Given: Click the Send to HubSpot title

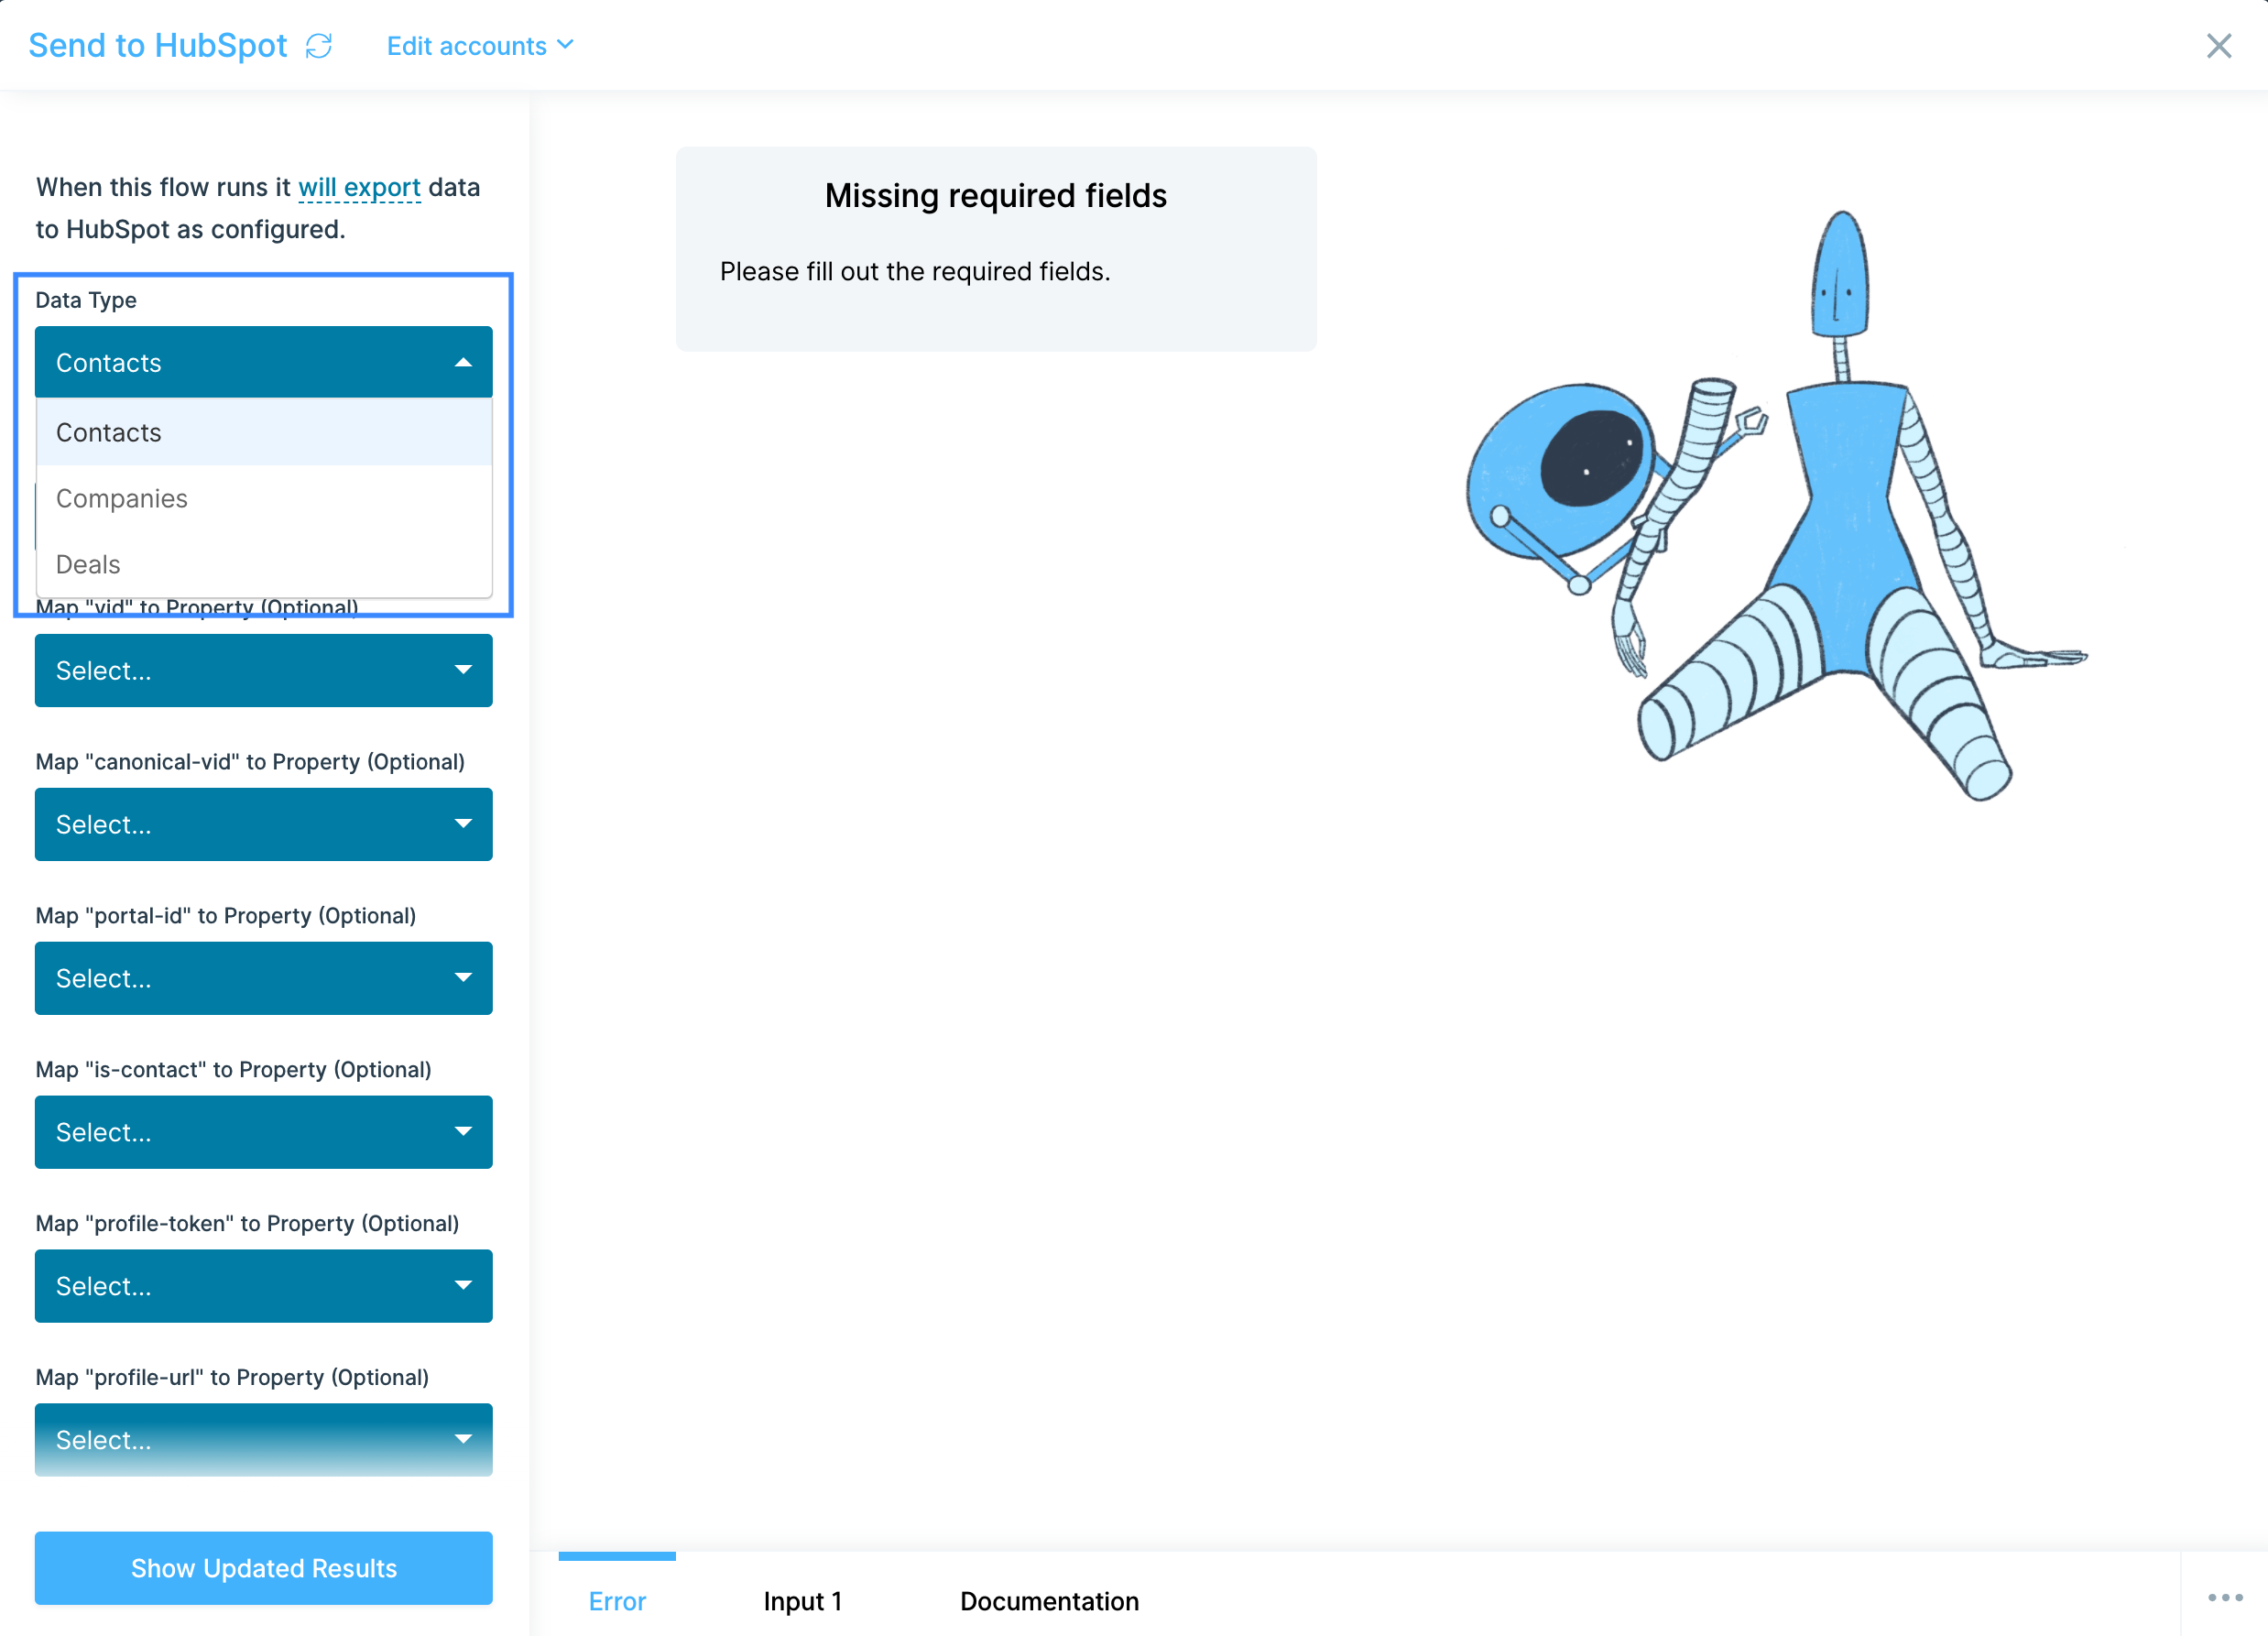Looking at the screenshot, I should 158,46.
